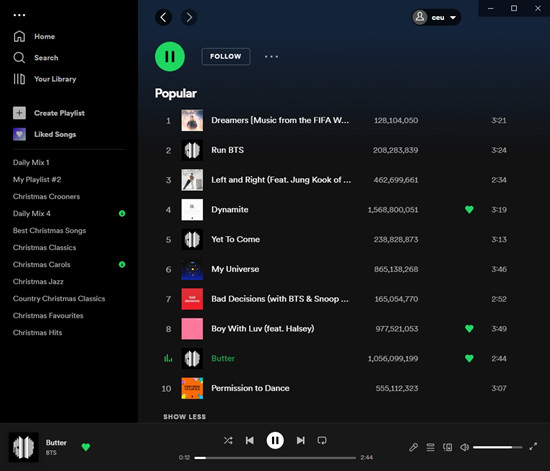Open Liked Songs label in the sidebar

point(55,134)
